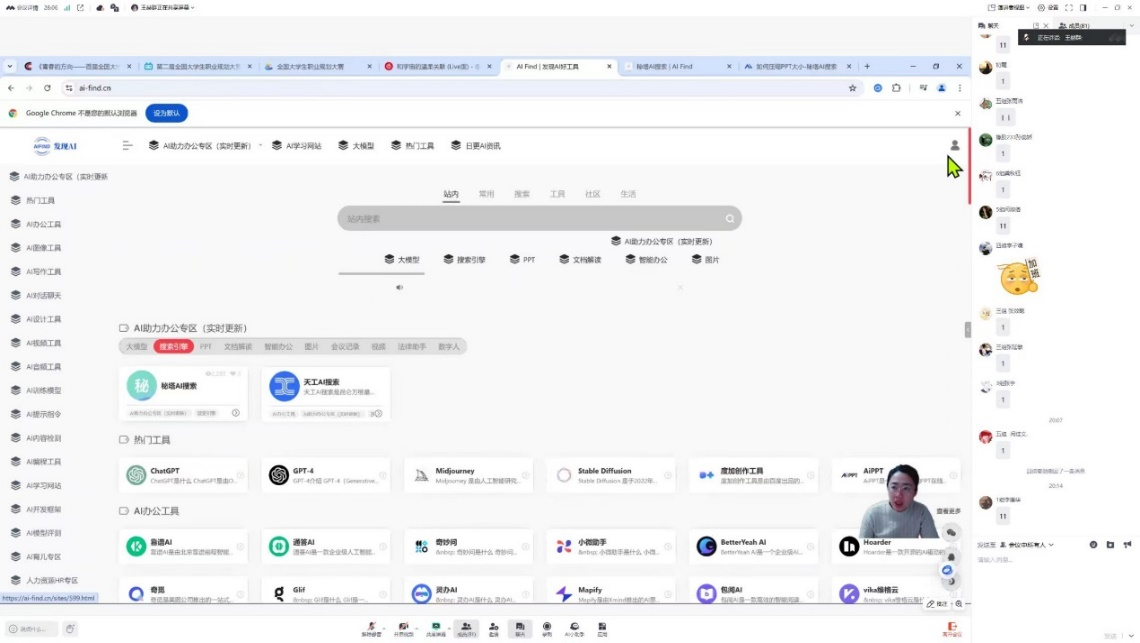Select the PPT category filter pill
Screen dimensions: 1140x643
[205, 347]
